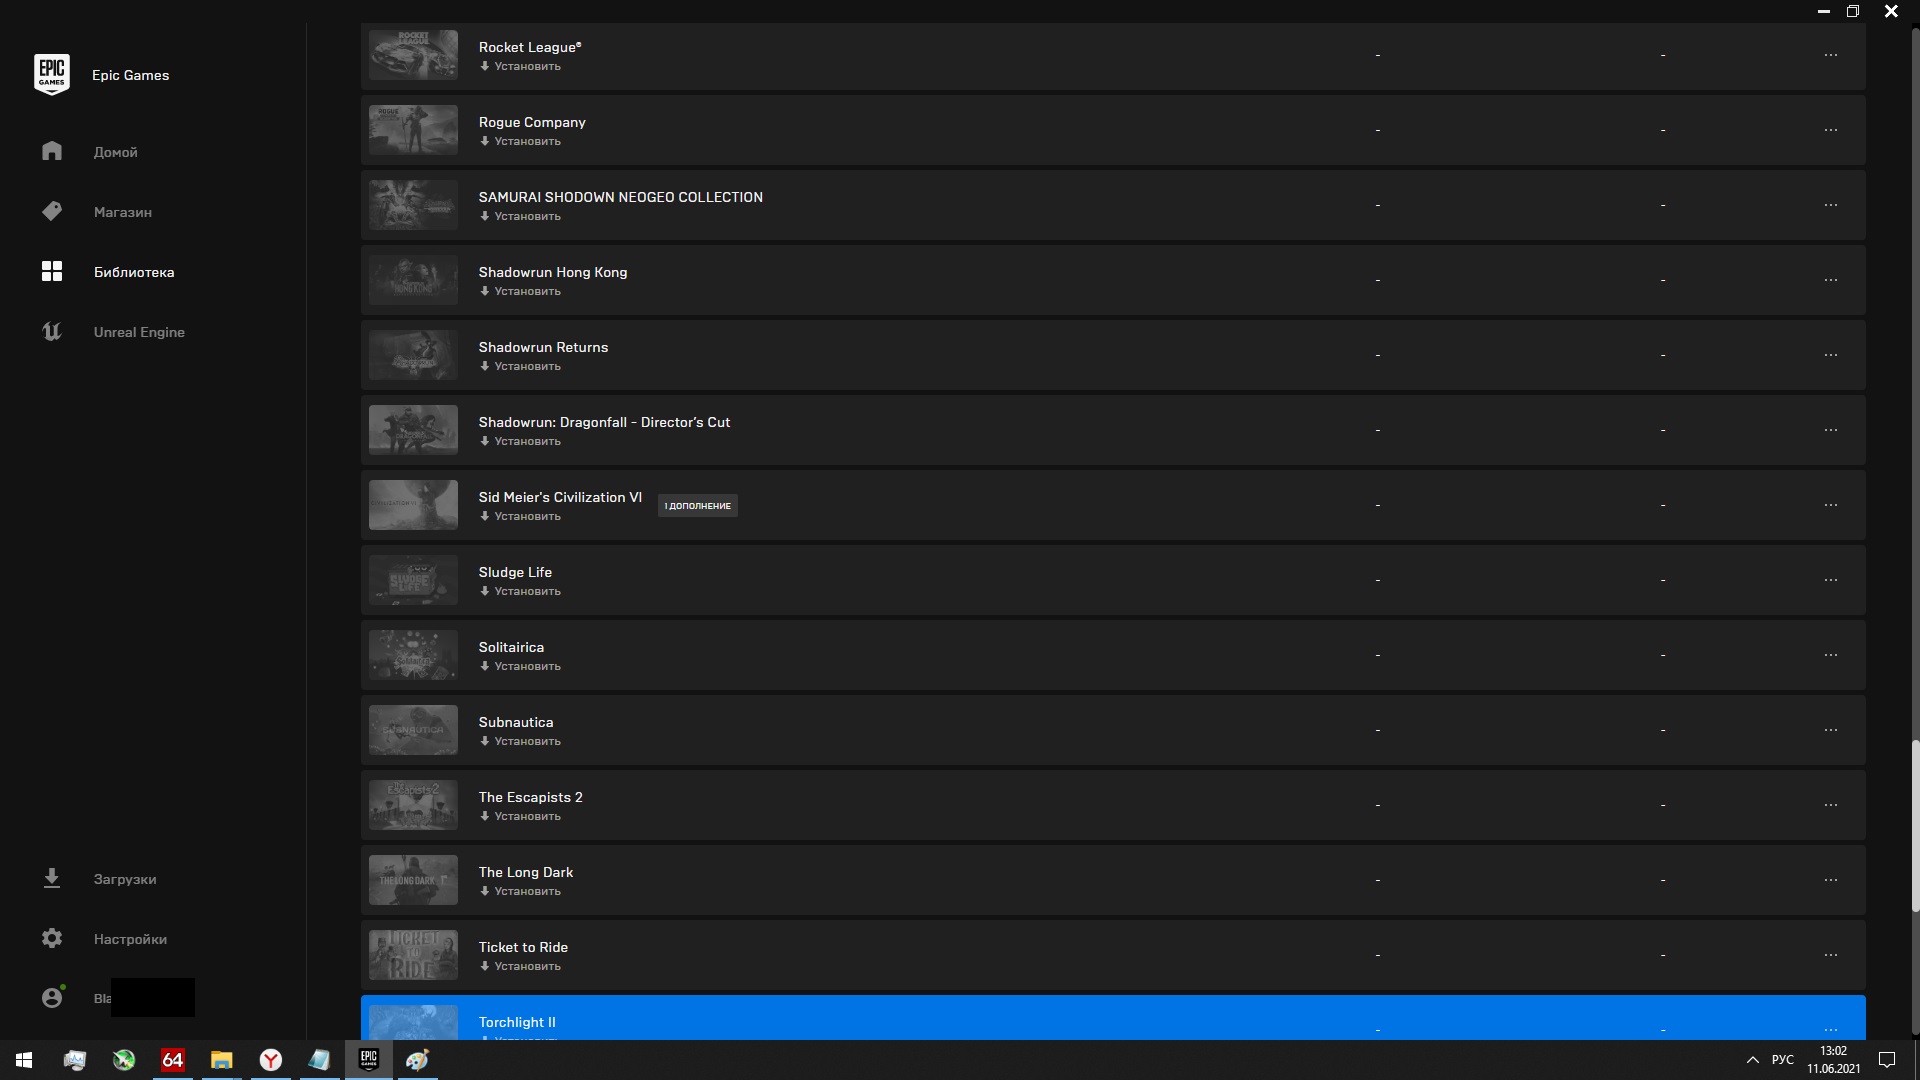1920x1080 pixels.
Task: Open options menu for Shadowrun Hong Kong
Action: [x=1830, y=280]
